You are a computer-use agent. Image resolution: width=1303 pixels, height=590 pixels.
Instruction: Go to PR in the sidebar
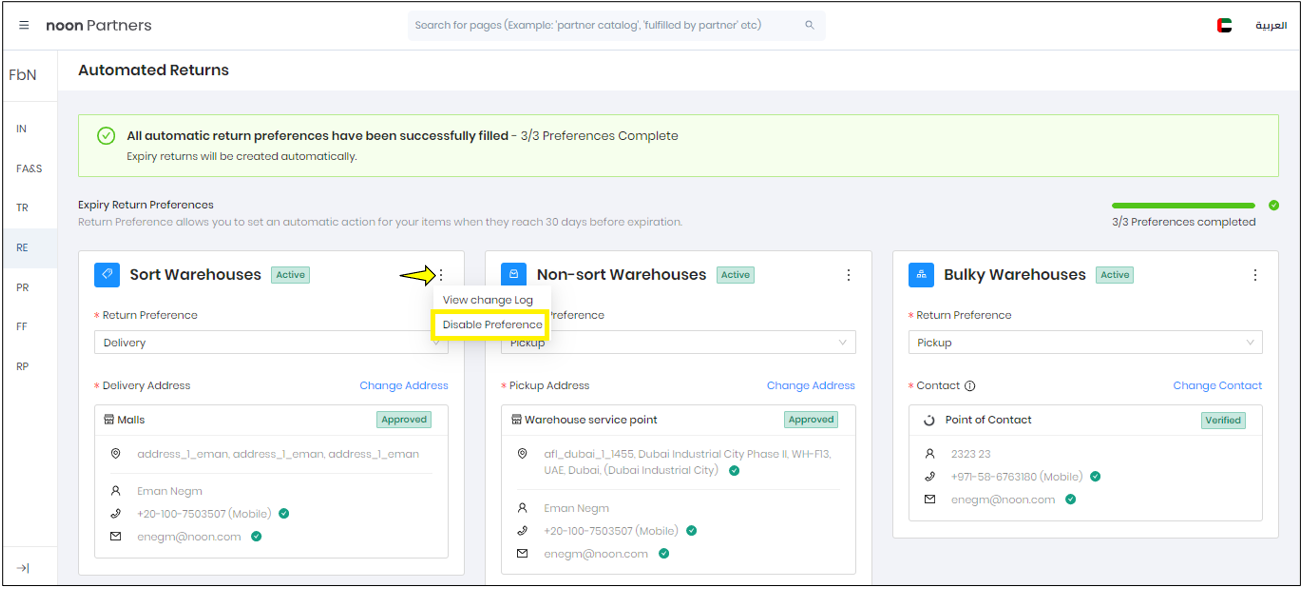tap(22, 287)
